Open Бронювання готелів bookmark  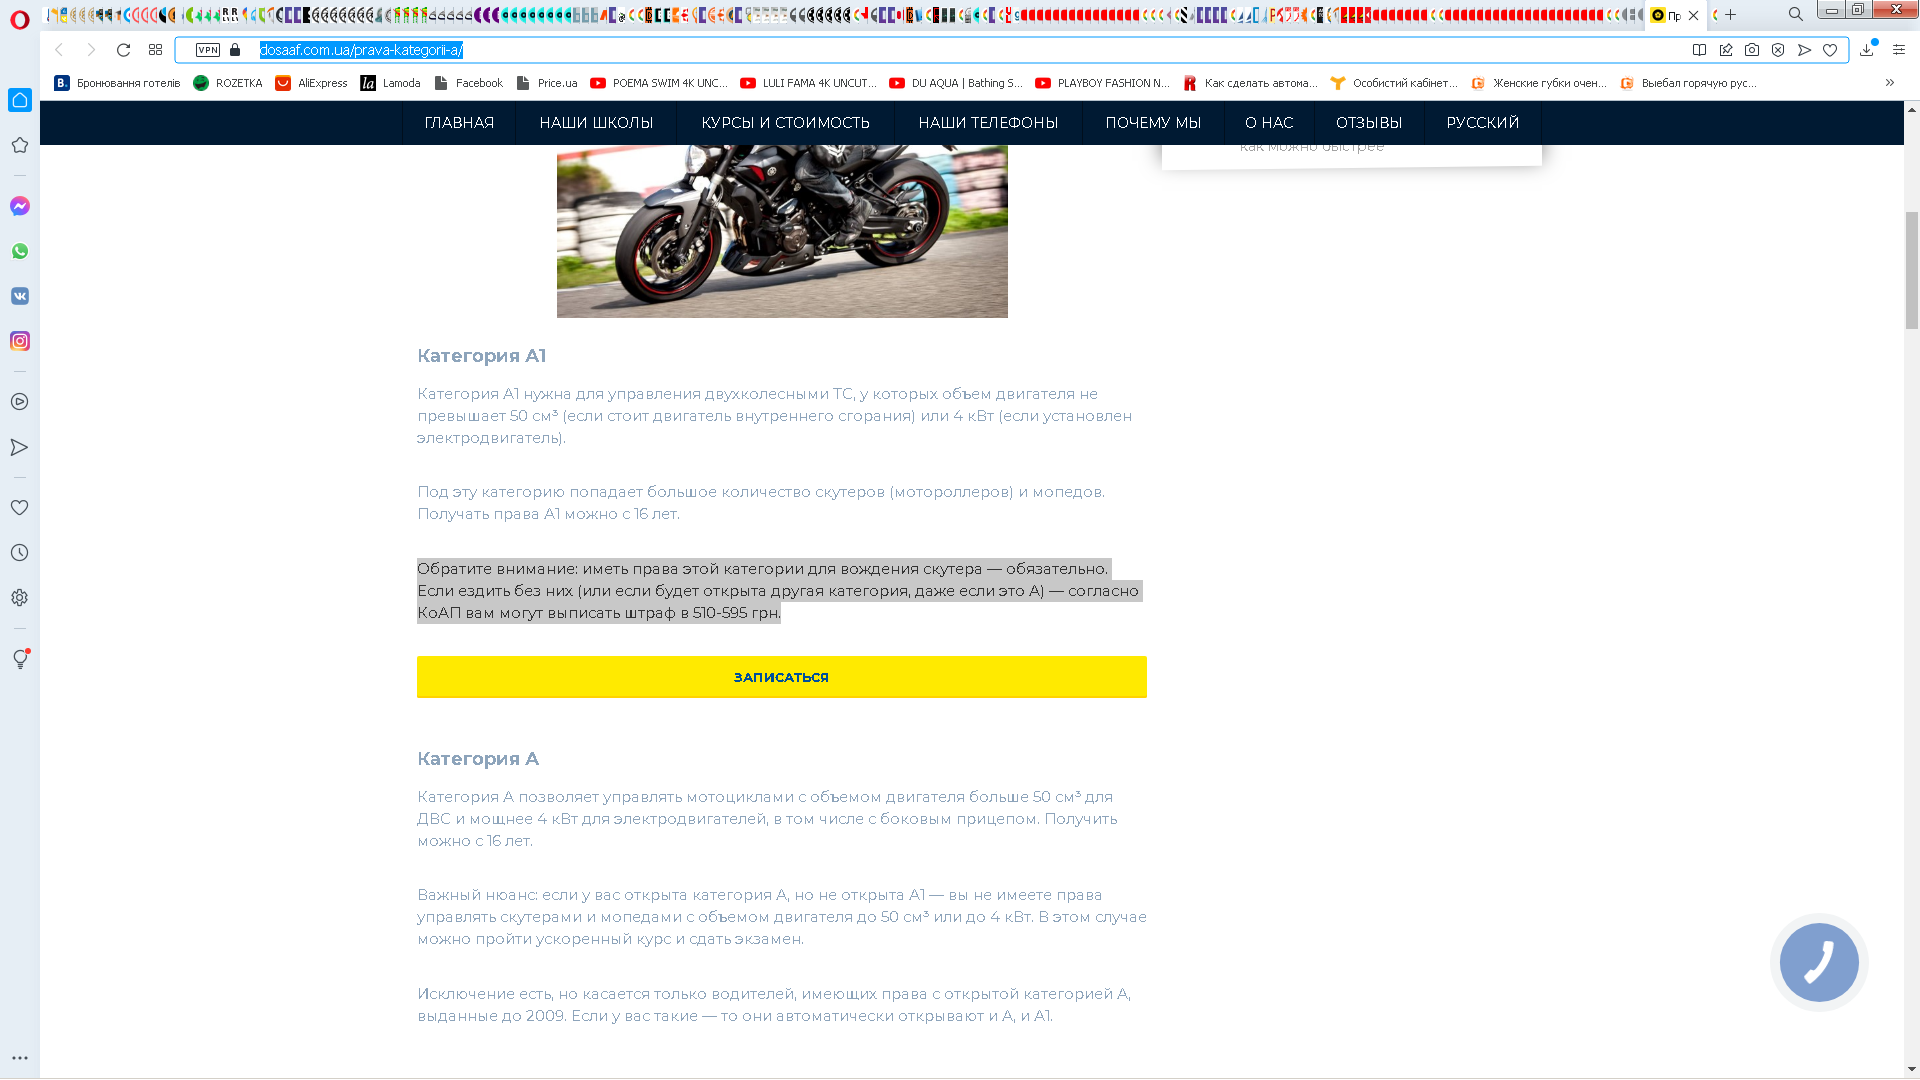point(117,83)
